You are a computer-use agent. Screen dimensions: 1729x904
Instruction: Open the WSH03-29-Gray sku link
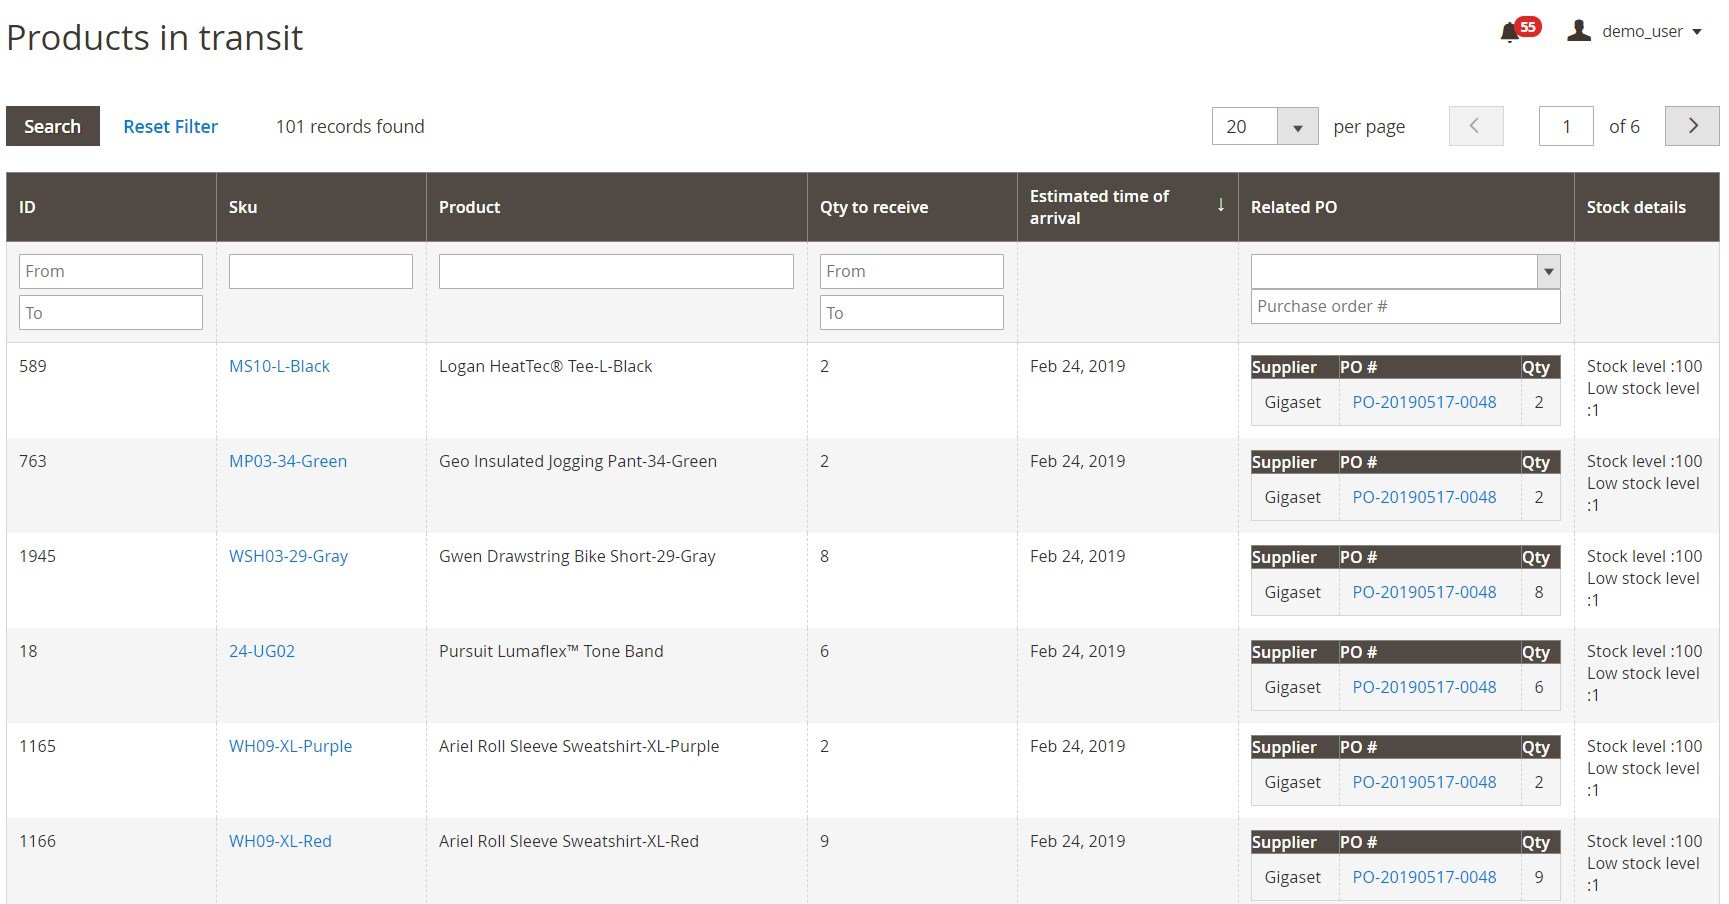288,556
